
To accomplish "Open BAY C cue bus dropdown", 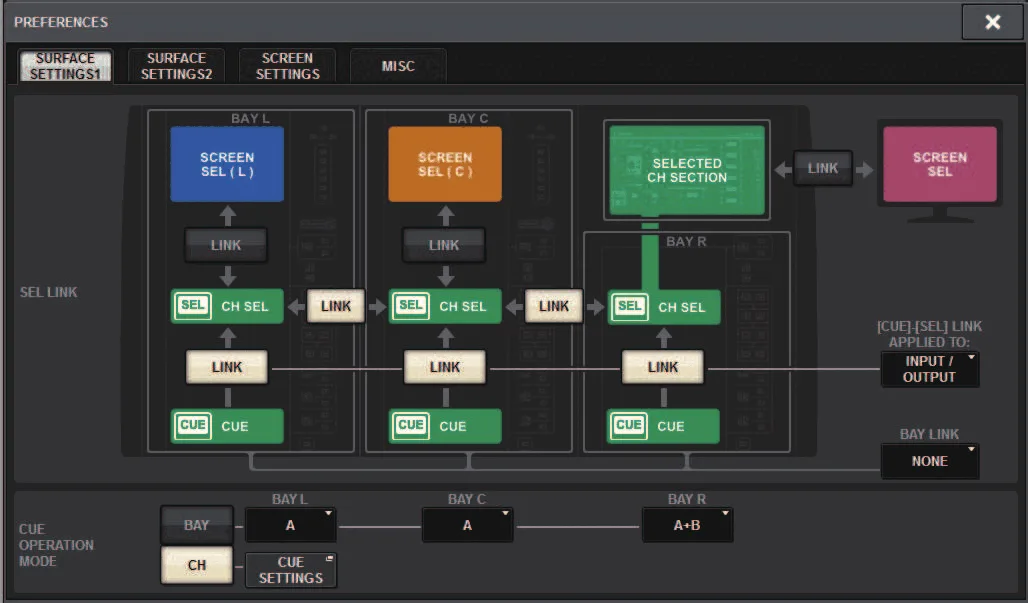I will coord(467,525).
